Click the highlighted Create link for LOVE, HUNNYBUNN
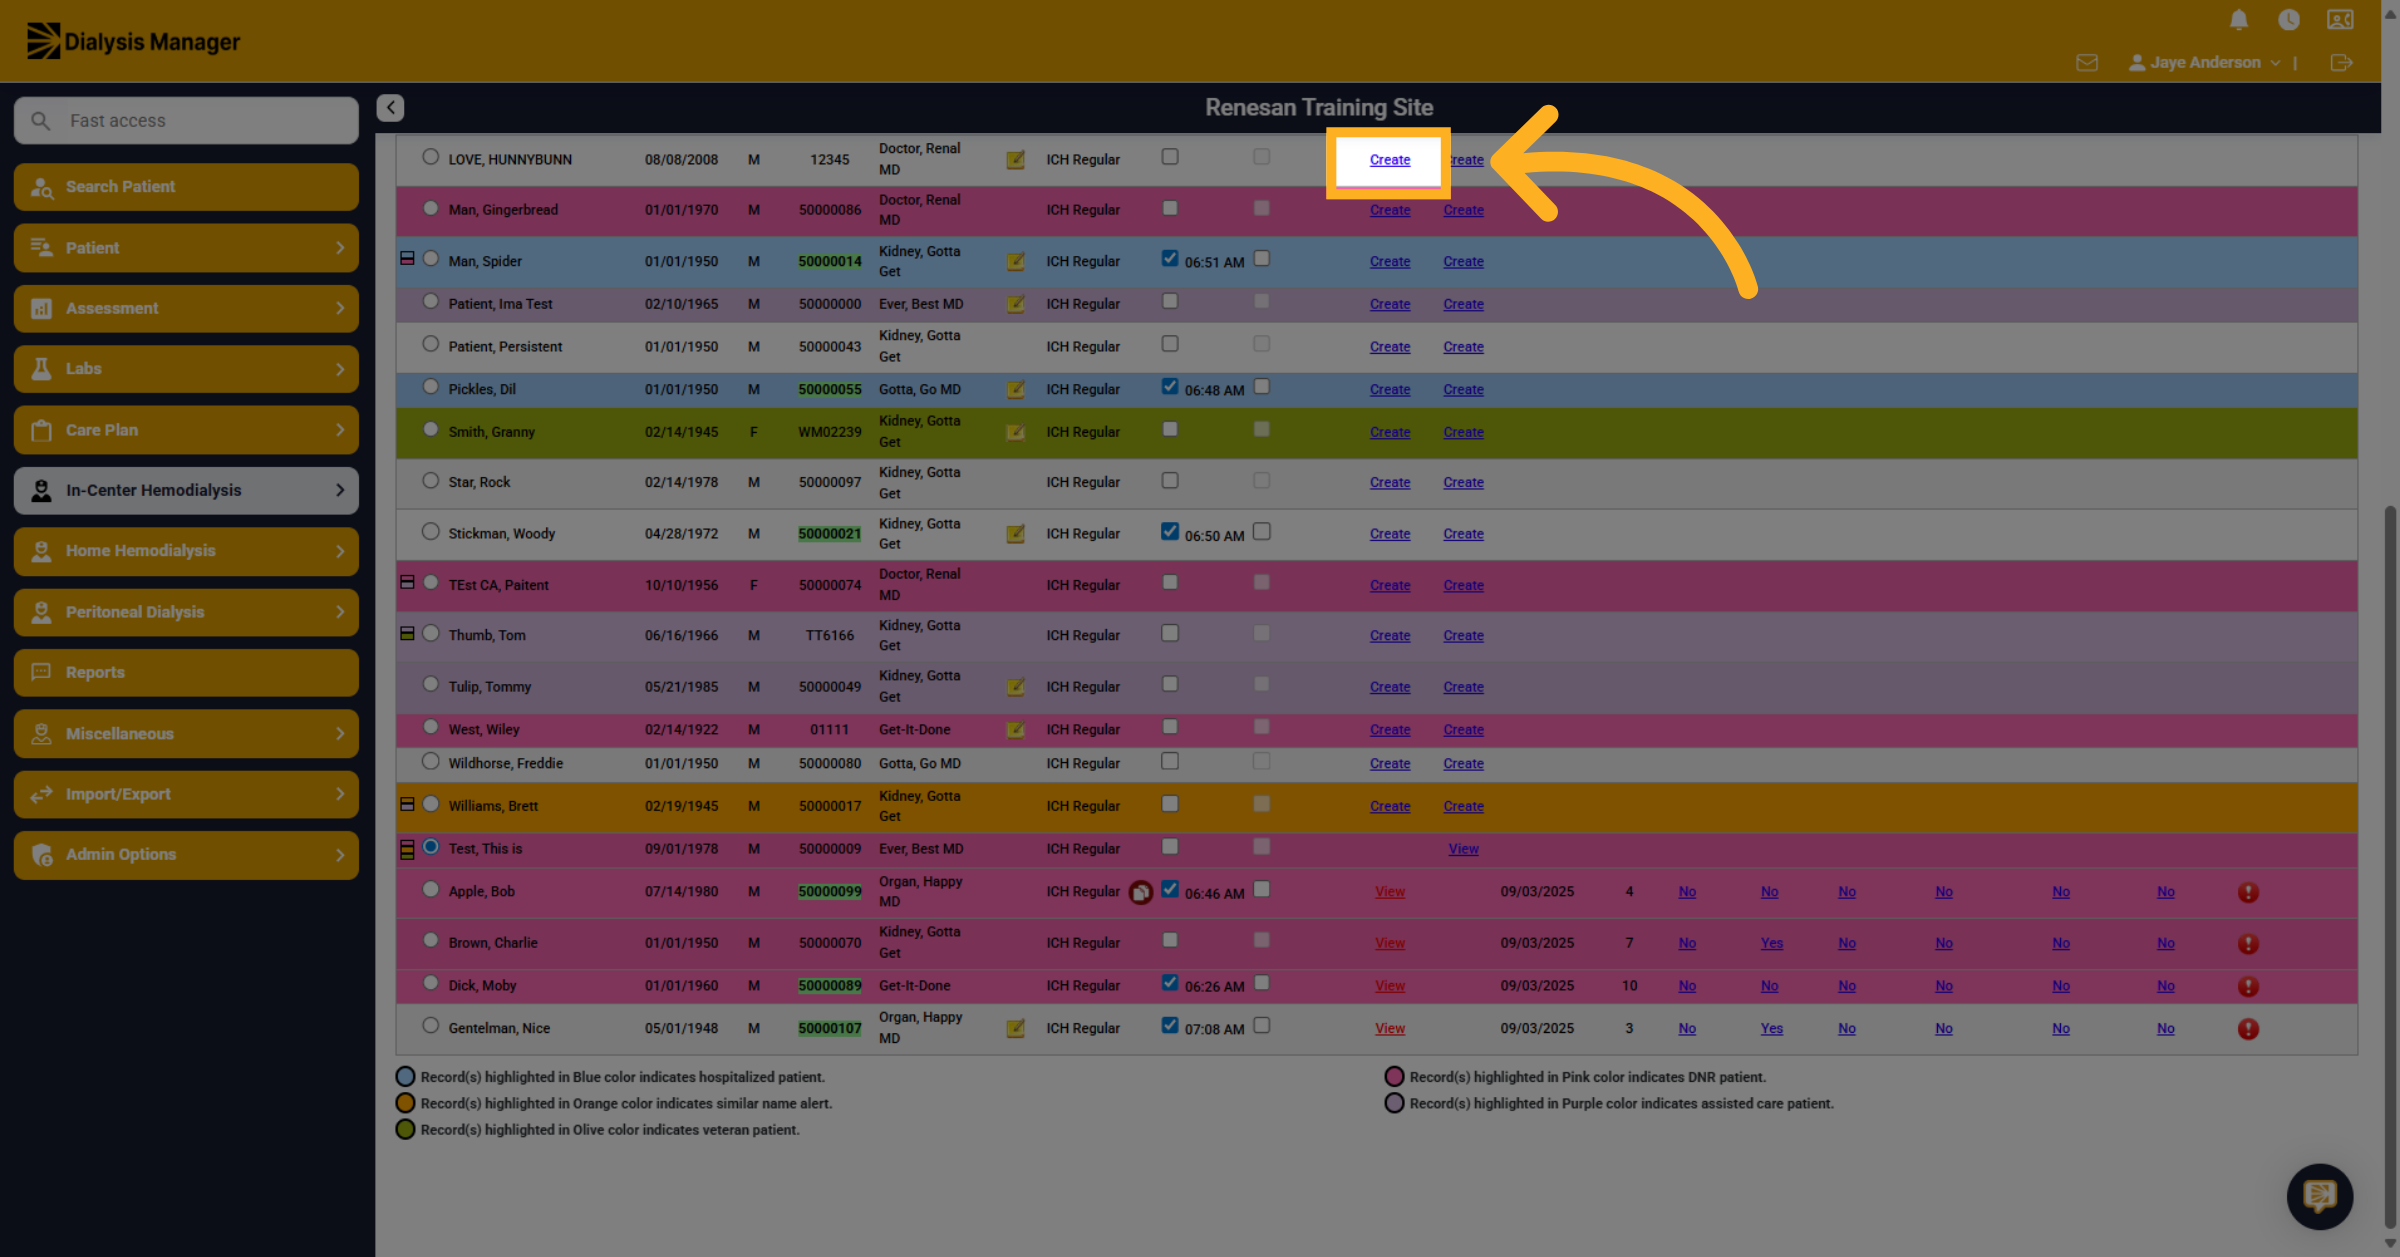Viewport: 2400px width, 1257px height. [x=1389, y=160]
